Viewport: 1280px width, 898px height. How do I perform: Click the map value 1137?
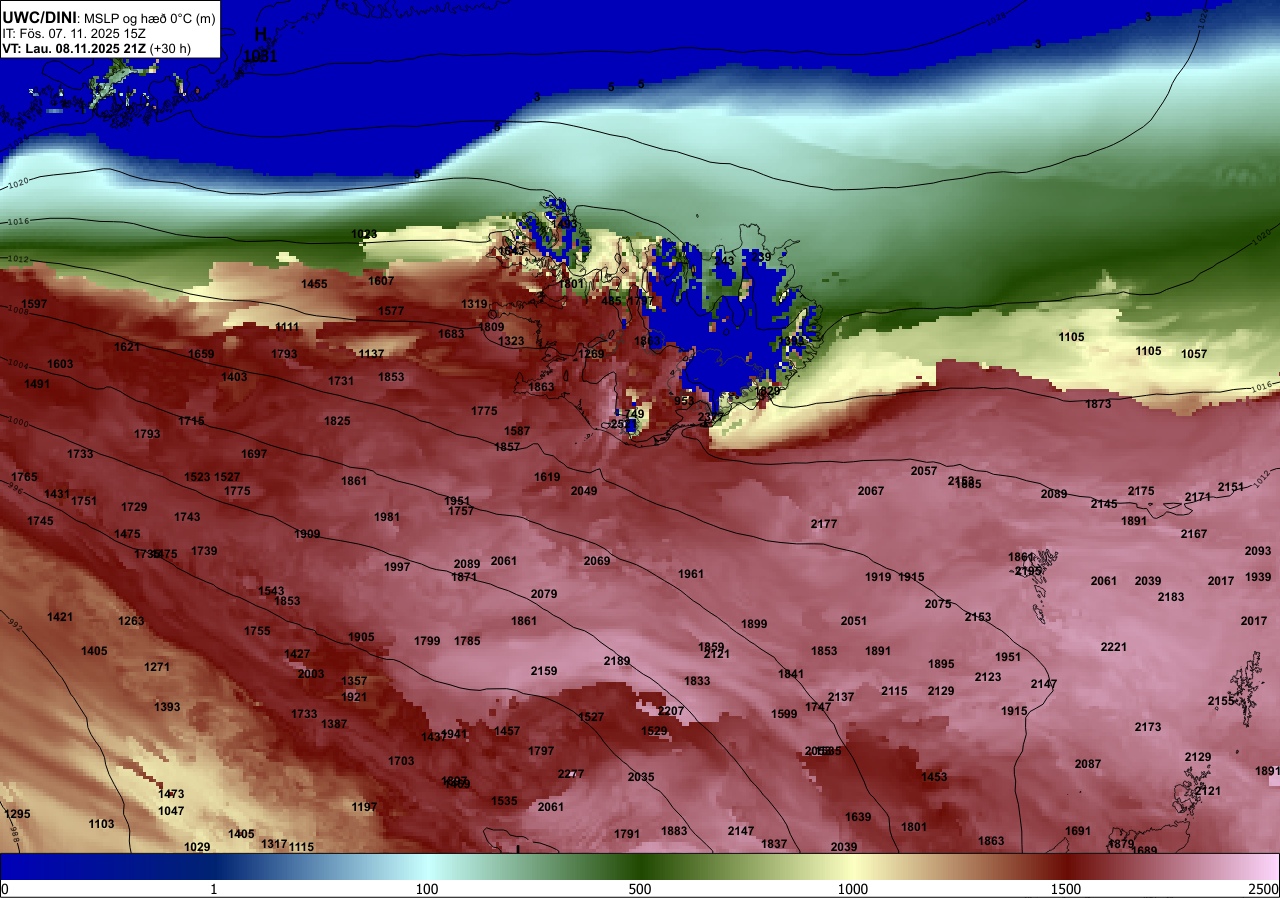(x=371, y=354)
